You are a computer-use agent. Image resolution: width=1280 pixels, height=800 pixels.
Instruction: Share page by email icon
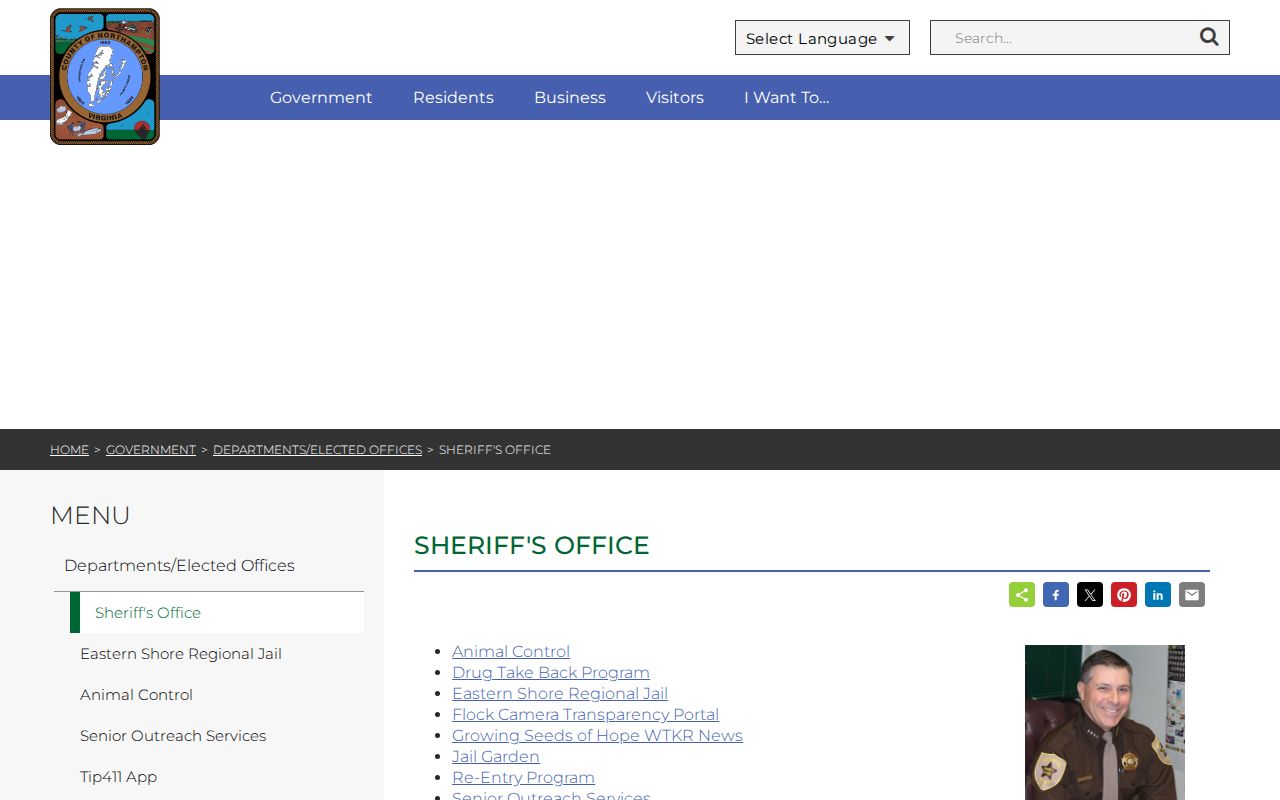tap(1192, 595)
